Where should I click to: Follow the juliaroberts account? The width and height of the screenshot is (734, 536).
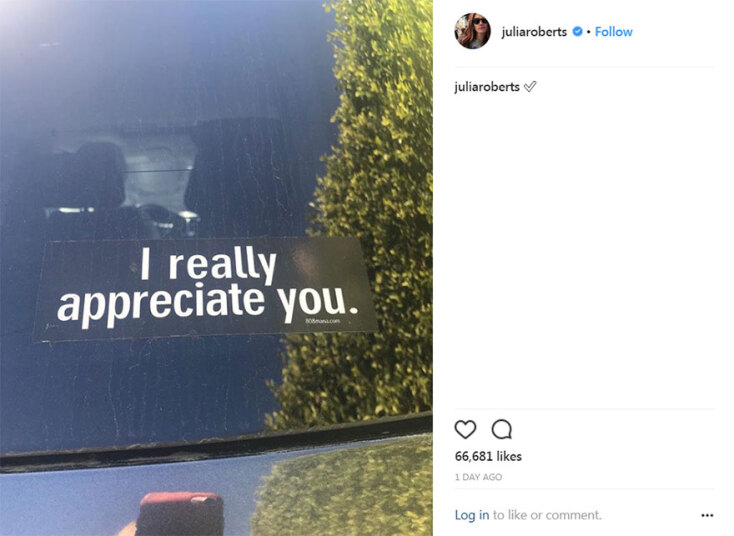tap(613, 32)
